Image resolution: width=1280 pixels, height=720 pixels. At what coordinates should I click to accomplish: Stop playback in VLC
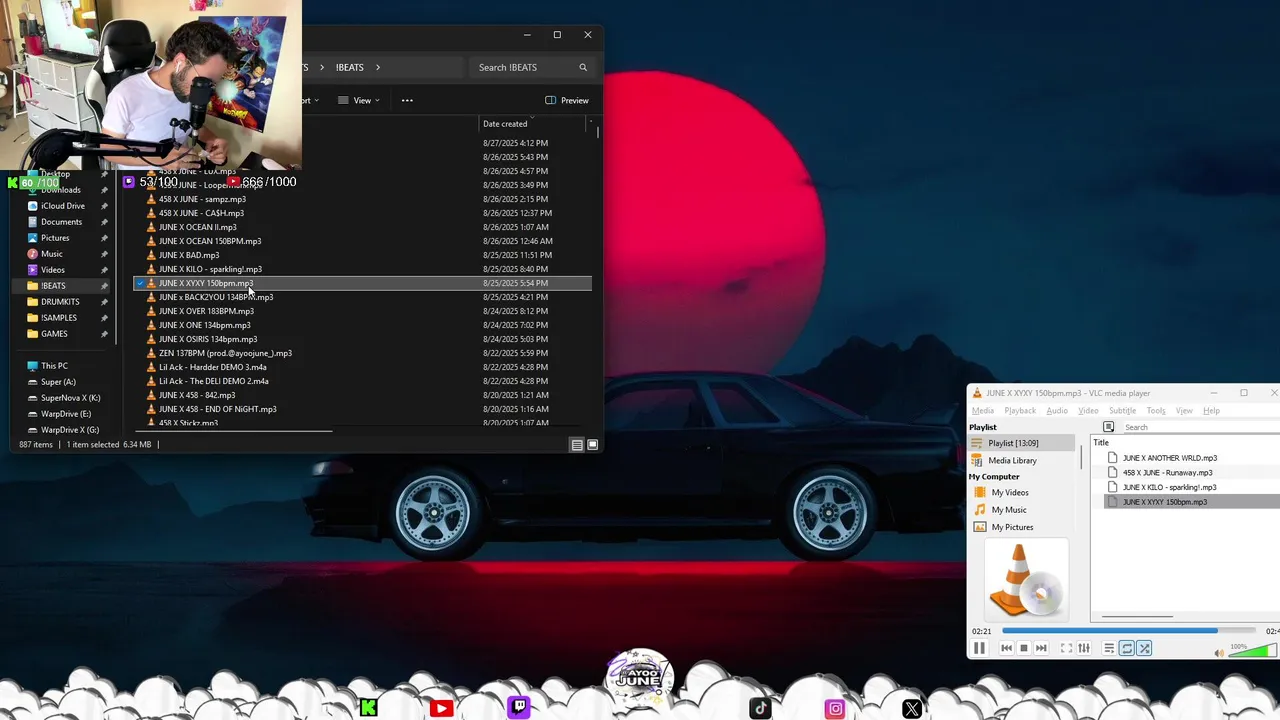[1023, 648]
